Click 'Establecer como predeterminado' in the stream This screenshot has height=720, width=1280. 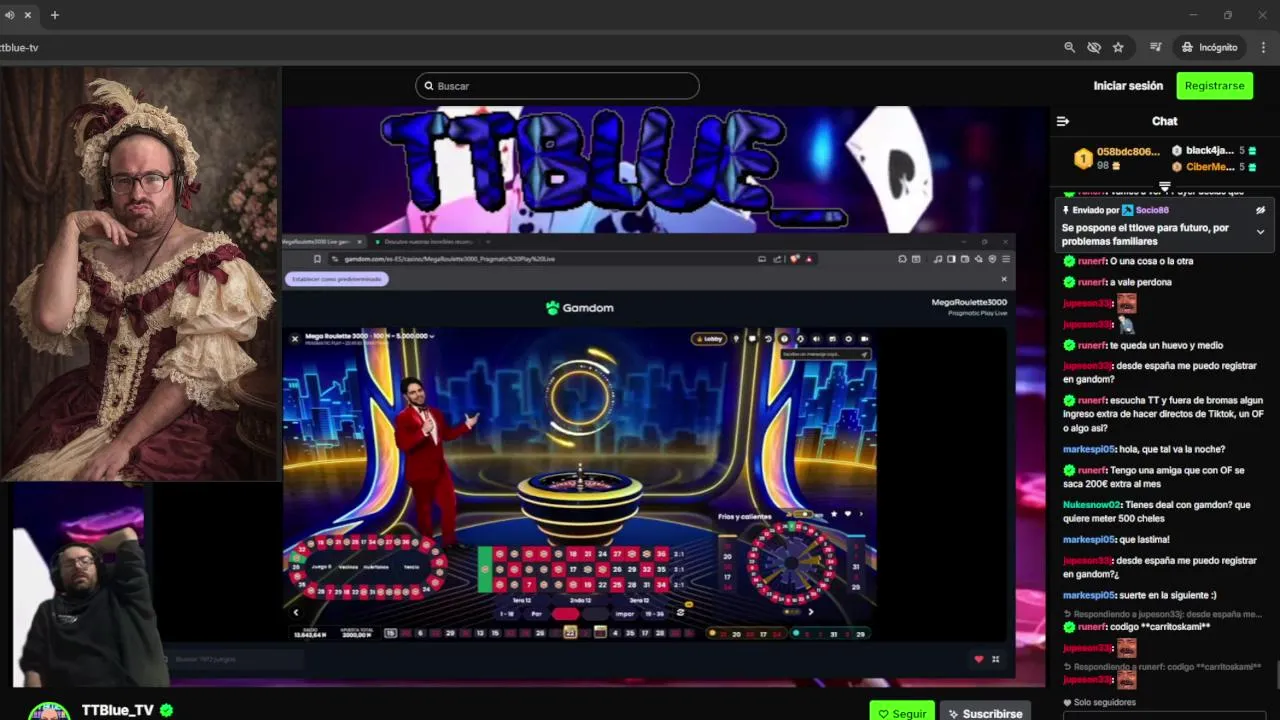tap(337, 279)
